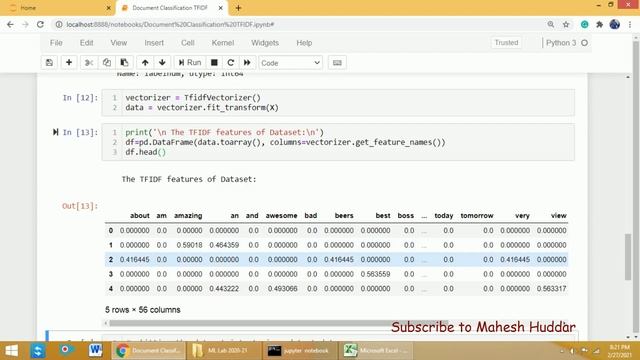Save notebook with the floppy disk icon
The width and height of the screenshot is (640, 360).
tap(49, 63)
